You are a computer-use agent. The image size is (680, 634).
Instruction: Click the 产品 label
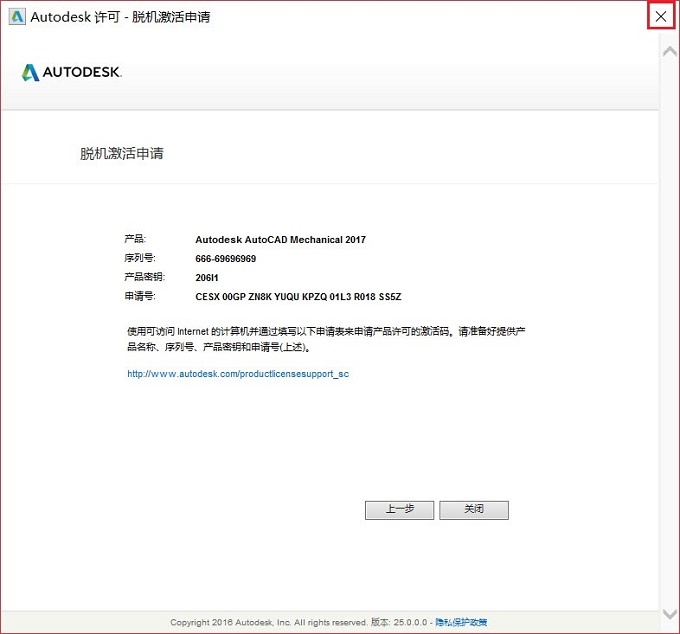pyautogui.click(x=135, y=239)
